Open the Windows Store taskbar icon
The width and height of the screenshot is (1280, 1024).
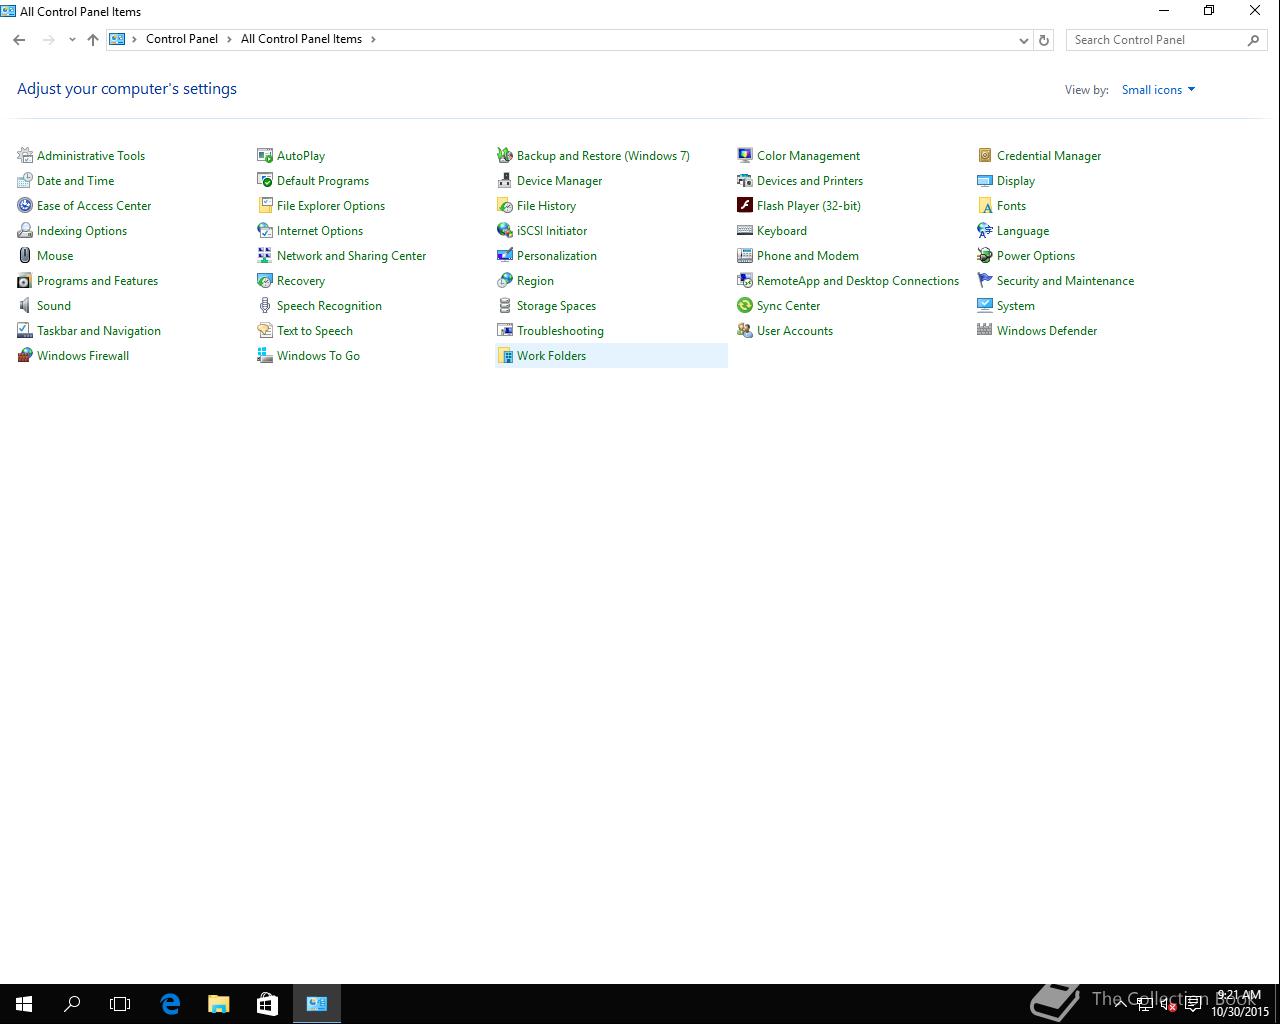point(267,1004)
